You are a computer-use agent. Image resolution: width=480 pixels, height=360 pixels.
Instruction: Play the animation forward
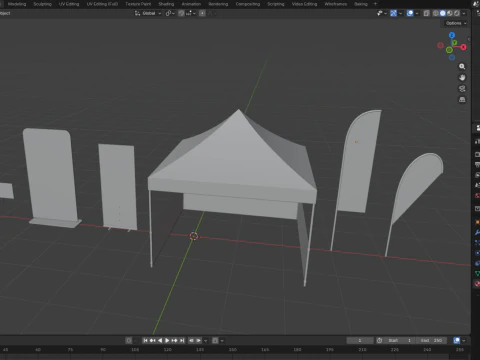(x=167, y=340)
